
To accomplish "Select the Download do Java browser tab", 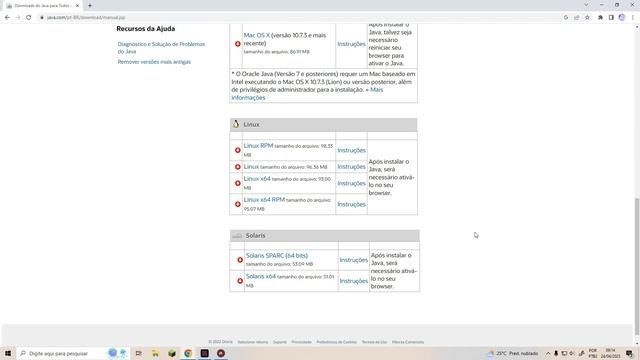I will pyautogui.click(x=41, y=6).
